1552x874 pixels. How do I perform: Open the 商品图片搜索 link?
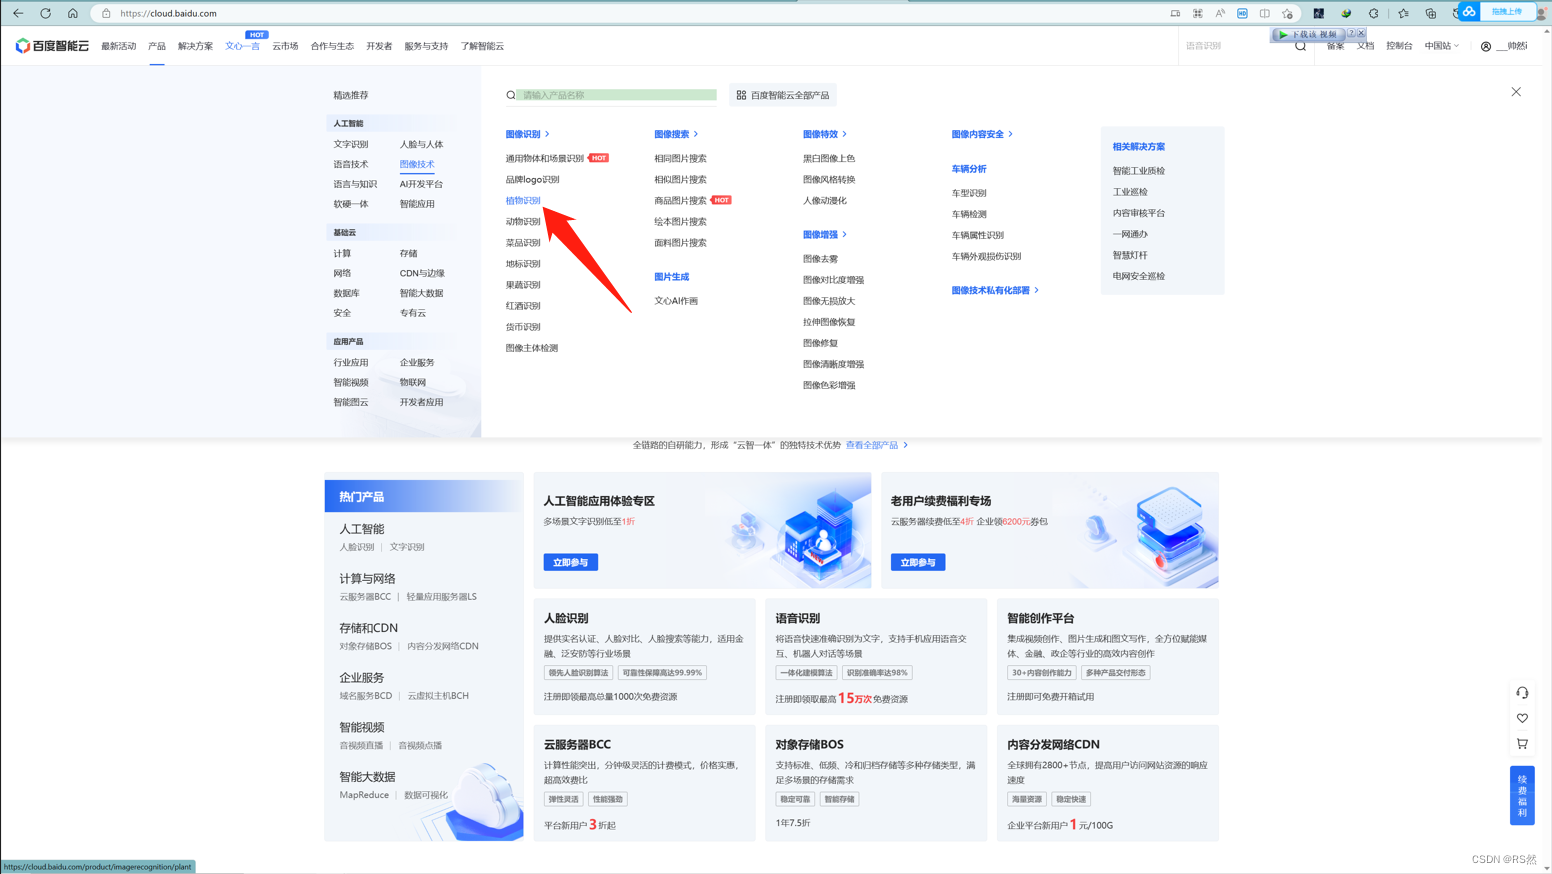680,200
